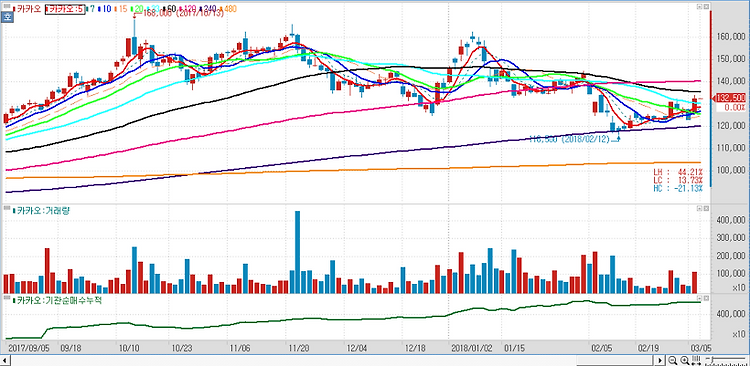
Task: Click the zoom level slider handle
Action: point(712,360)
